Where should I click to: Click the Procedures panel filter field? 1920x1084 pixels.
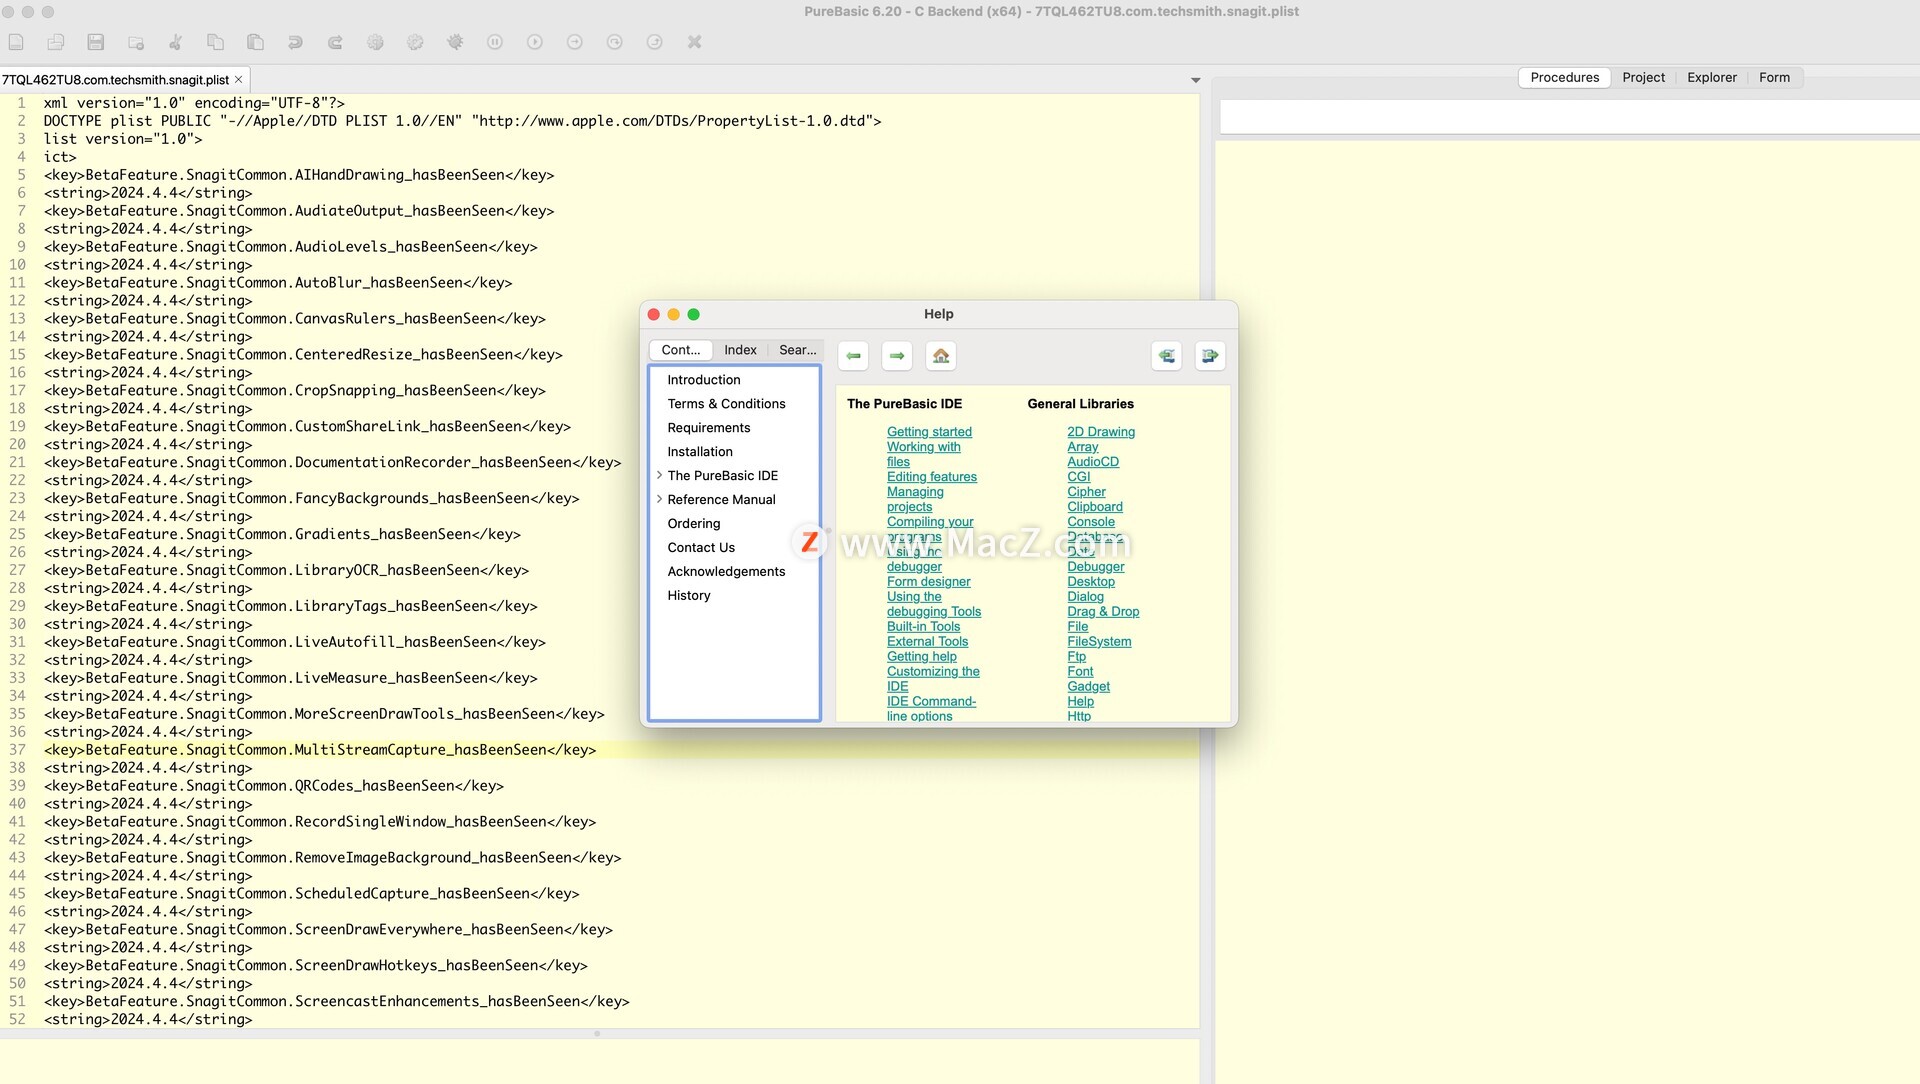(x=1569, y=117)
